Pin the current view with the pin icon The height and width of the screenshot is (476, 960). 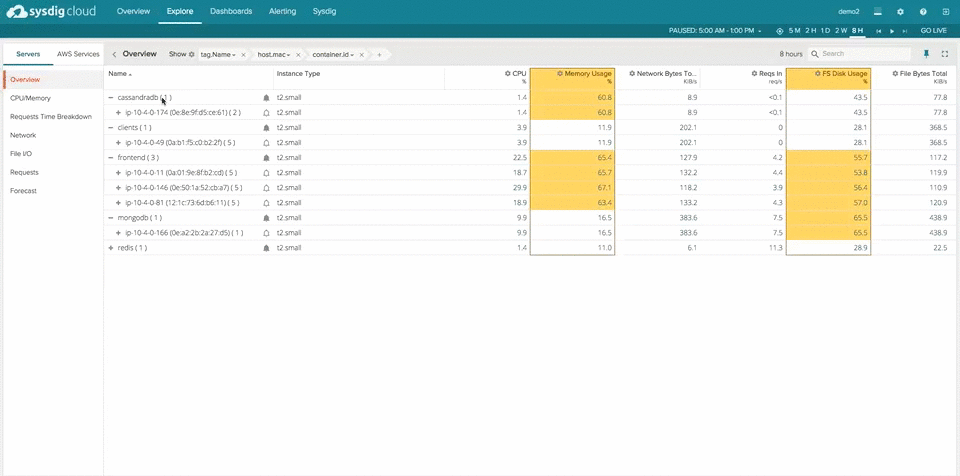click(x=926, y=54)
